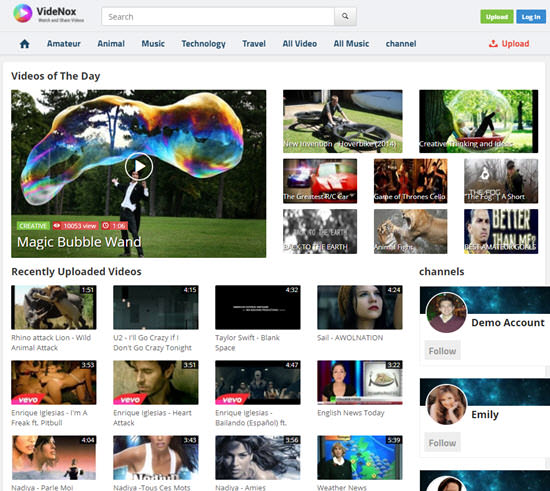The width and height of the screenshot is (550, 491).
Task: Open the Music category
Action: click(x=153, y=44)
